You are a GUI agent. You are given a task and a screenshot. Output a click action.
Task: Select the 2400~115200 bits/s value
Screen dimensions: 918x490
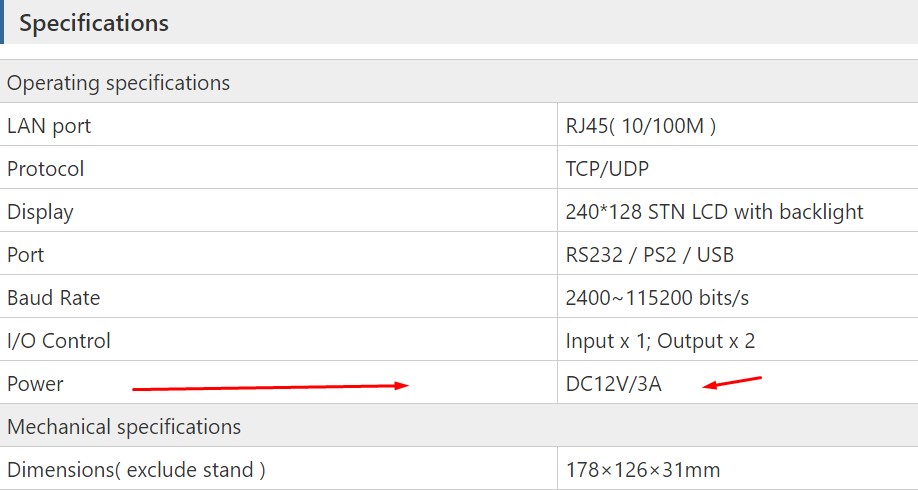coord(657,298)
